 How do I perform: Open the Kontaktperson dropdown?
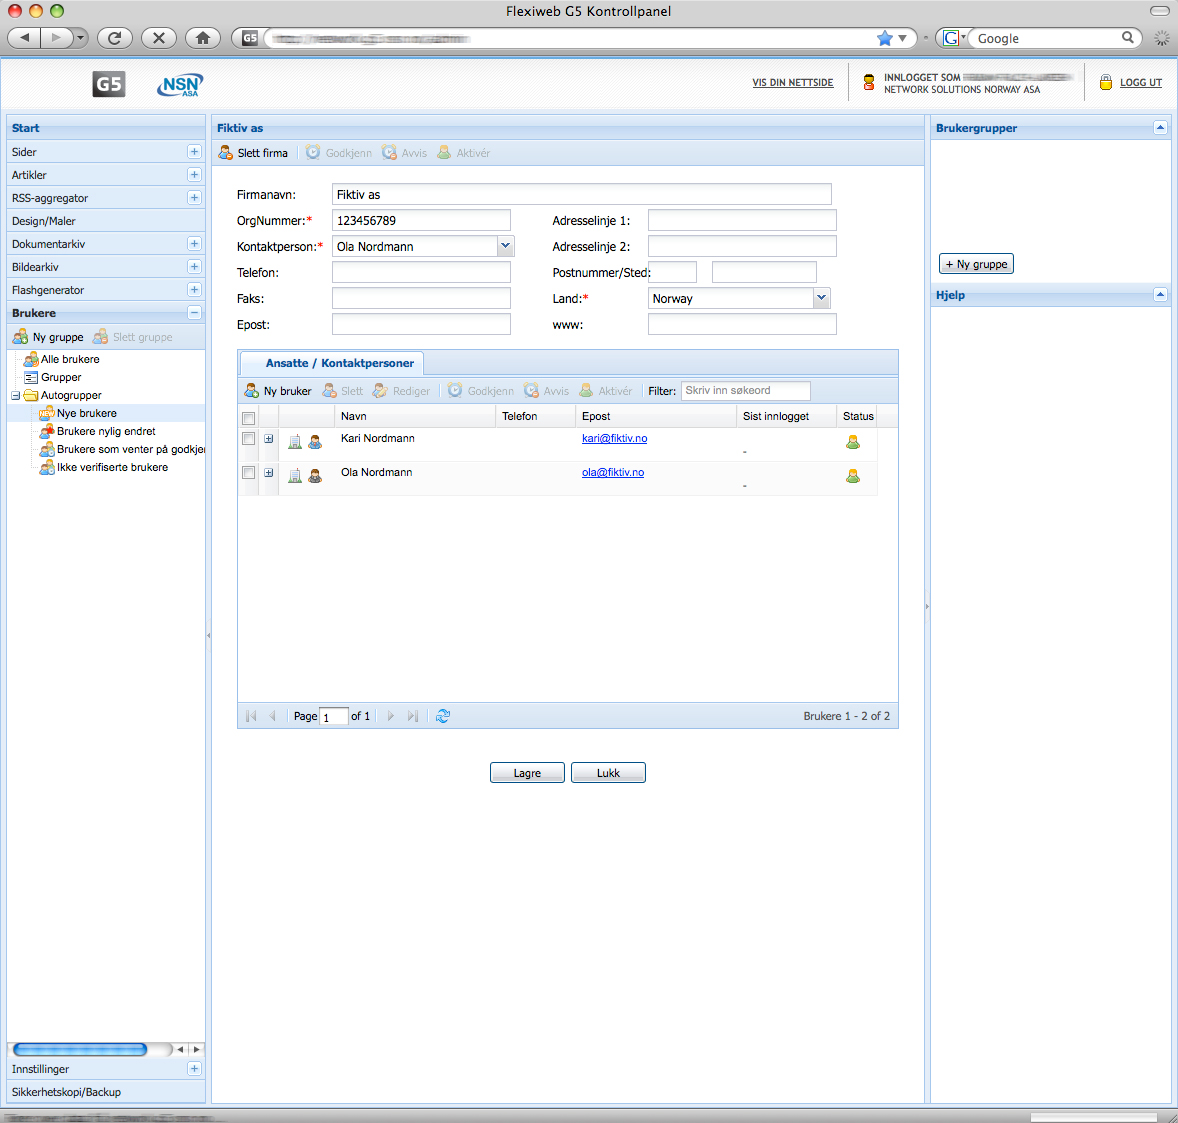(505, 246)
